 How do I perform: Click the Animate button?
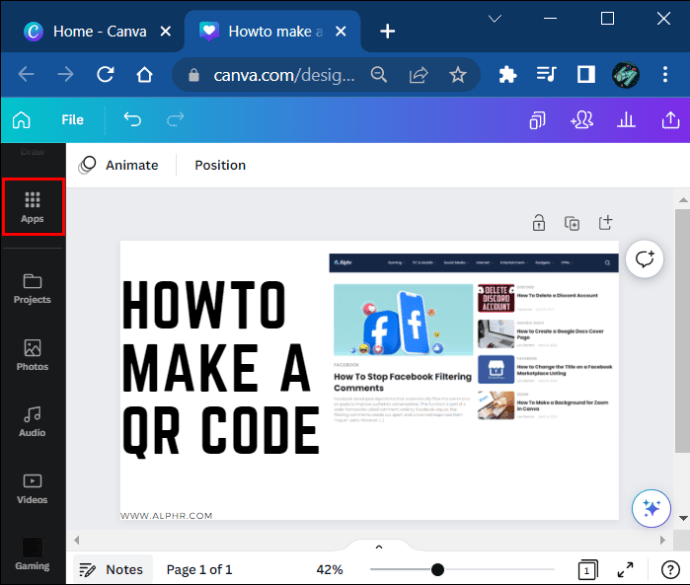[119, 165]
